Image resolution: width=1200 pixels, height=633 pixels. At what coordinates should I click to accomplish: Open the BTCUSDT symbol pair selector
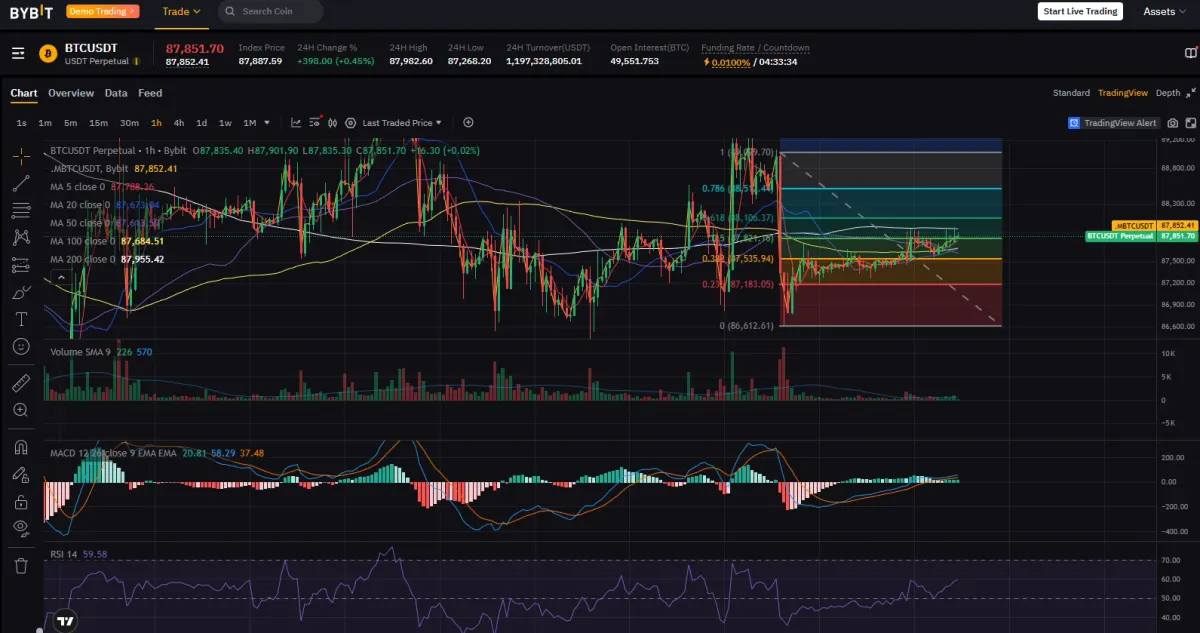pos(91,47)
